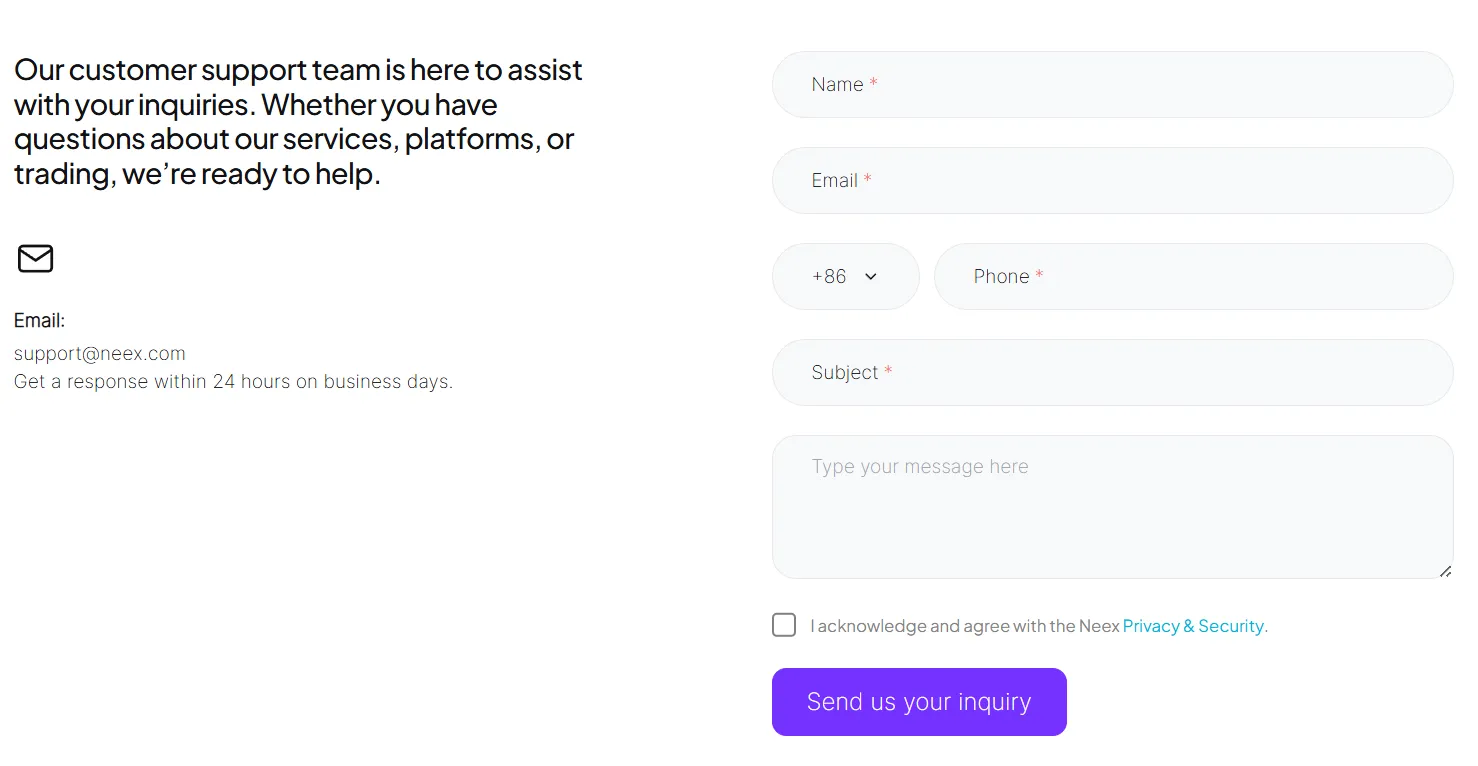Screen dimensions: 1478x766
Task: Click the 'Email:' label under the envelope
Action: [x=39, y=320]
